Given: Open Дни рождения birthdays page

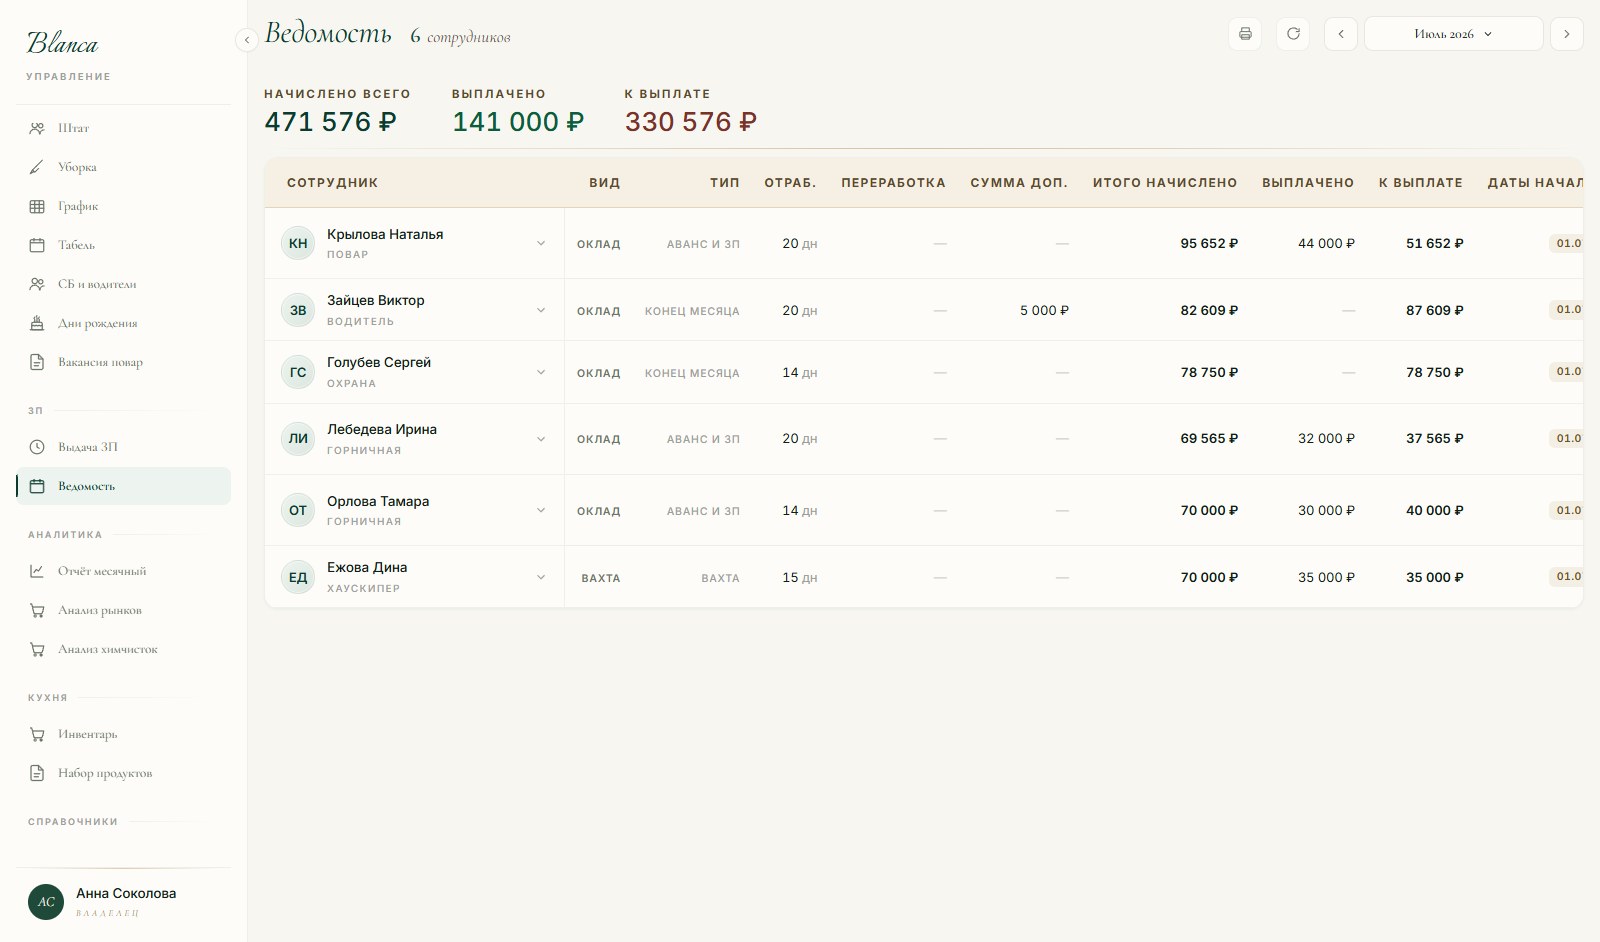Looking at the screenshot, I should (123, 323).
